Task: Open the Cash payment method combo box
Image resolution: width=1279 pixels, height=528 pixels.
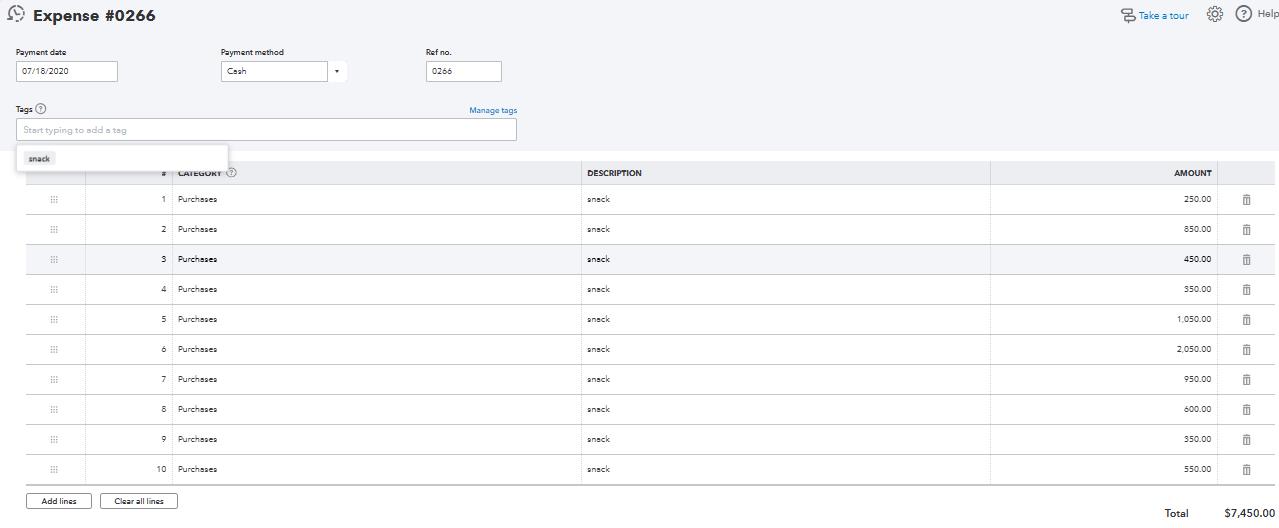Action: click(274, 72)
